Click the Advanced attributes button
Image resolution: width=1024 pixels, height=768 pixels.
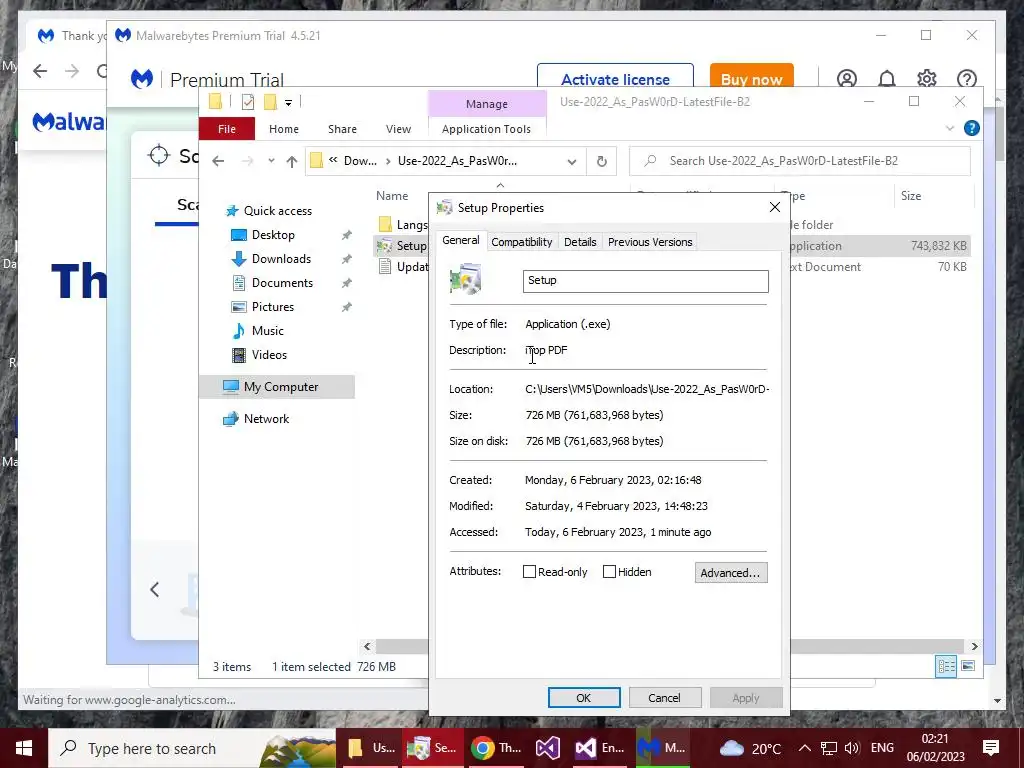(731, 573)
